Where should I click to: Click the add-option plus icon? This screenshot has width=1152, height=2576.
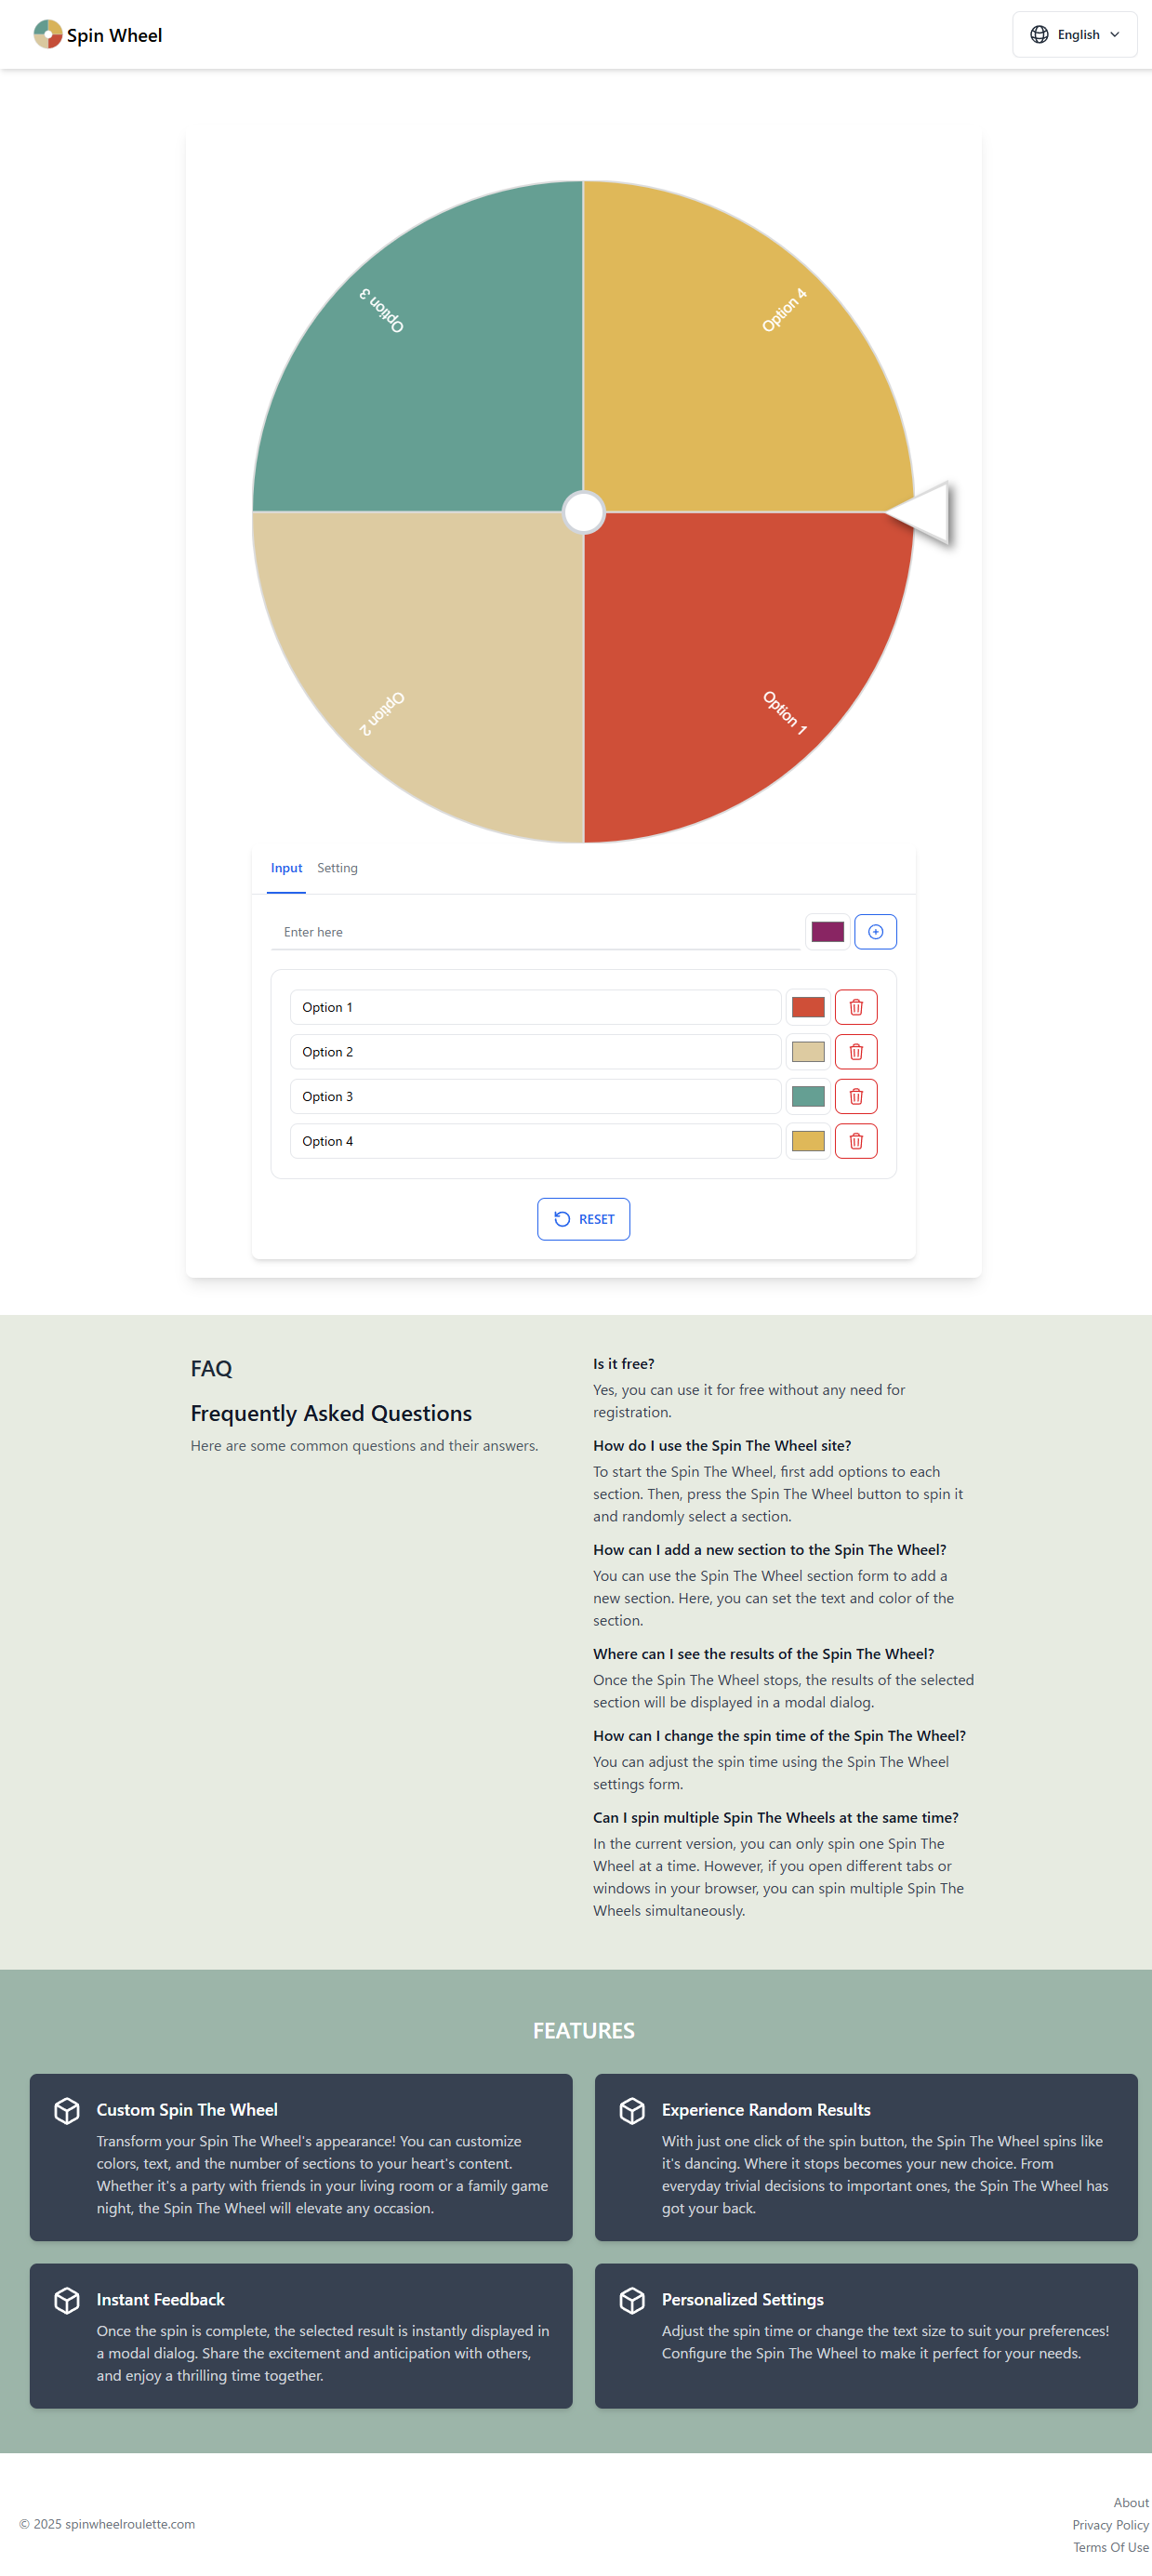875,931
